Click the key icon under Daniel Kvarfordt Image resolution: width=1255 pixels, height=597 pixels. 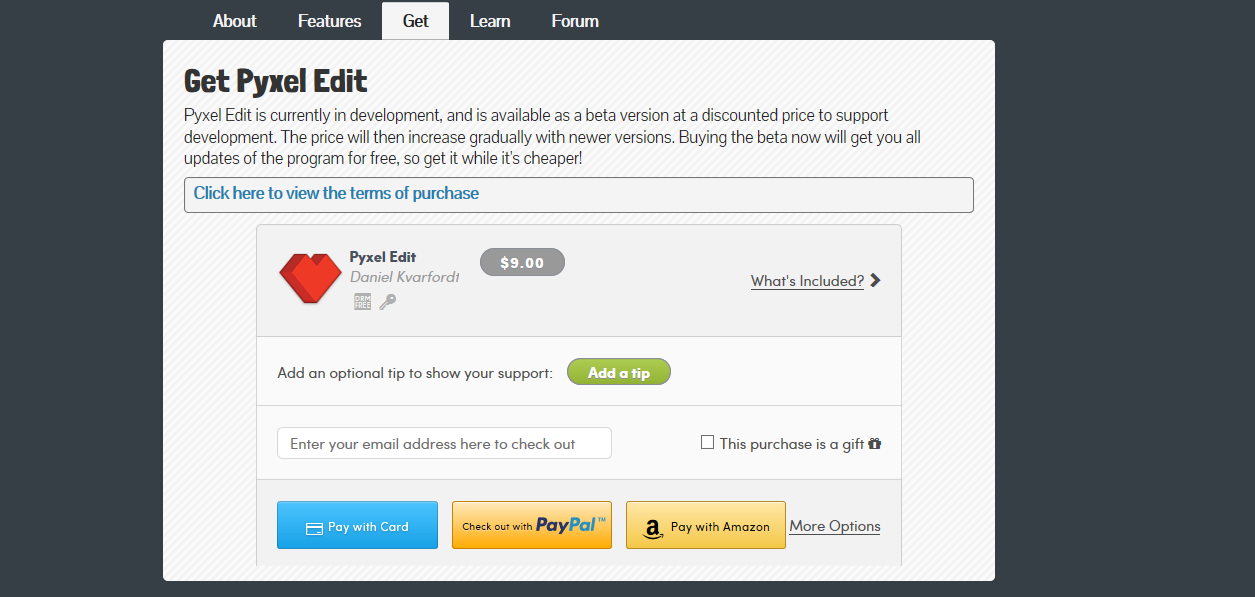click(x=387, y=301)
